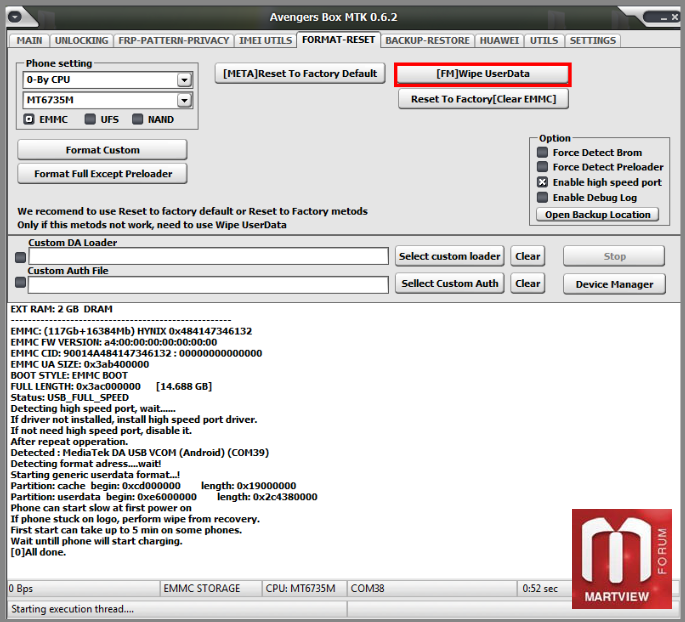This screenshot has height=622, width=685.
Task: Click Open Backup Location button
Action: [x=597, y=214]
